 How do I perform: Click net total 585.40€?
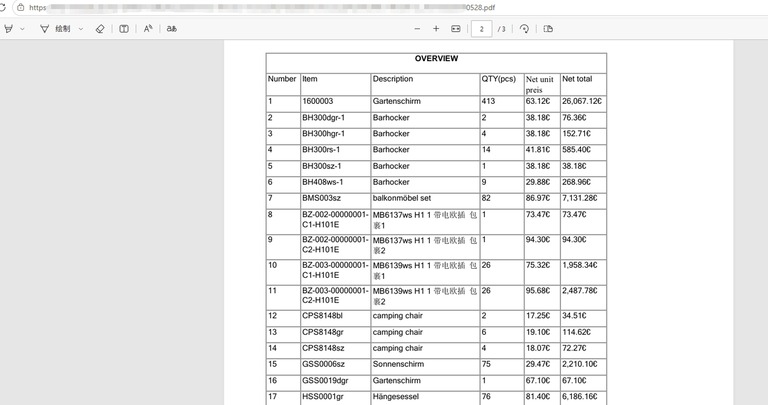click(x=576, y=150)
